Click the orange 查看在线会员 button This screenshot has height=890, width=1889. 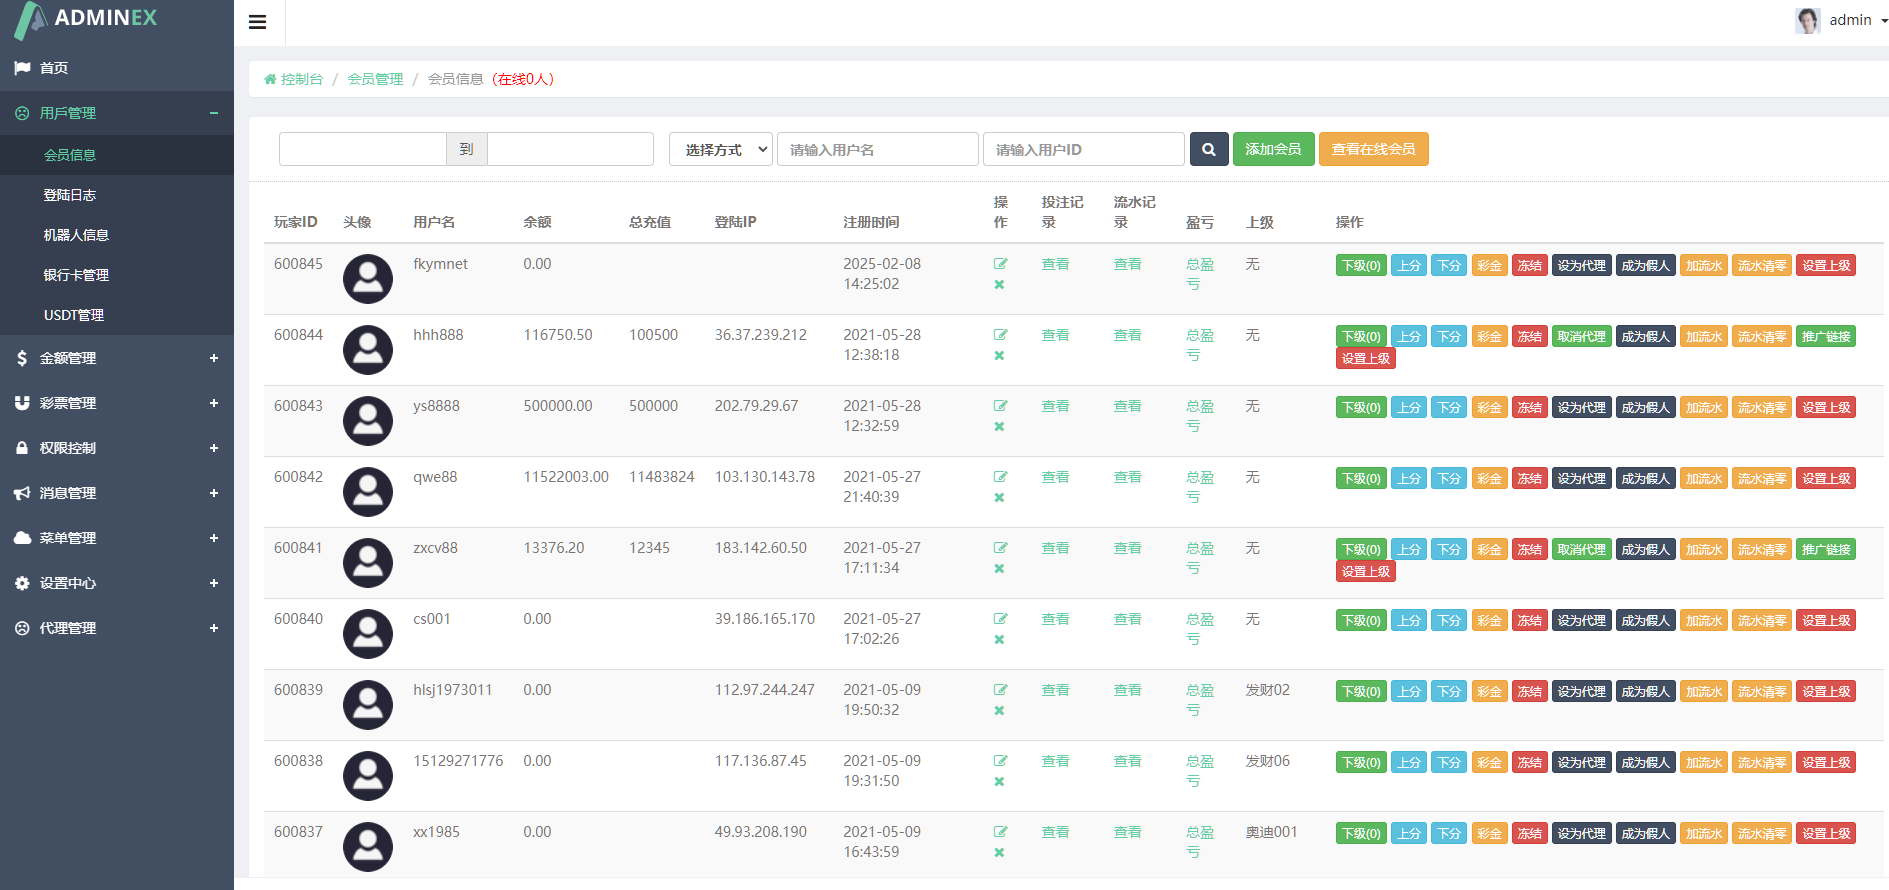1373,149
